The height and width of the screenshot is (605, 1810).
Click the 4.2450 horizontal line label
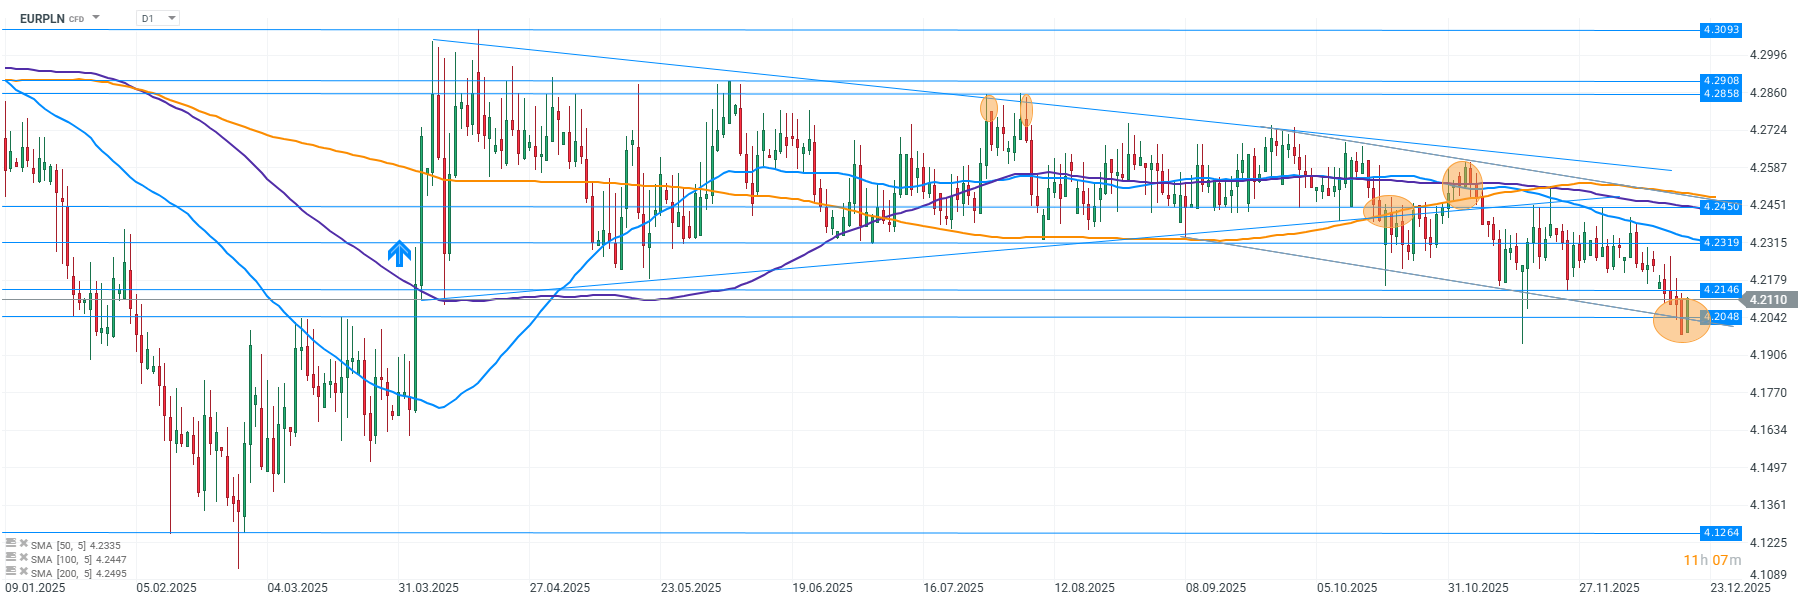click(x=1721, y=206)
